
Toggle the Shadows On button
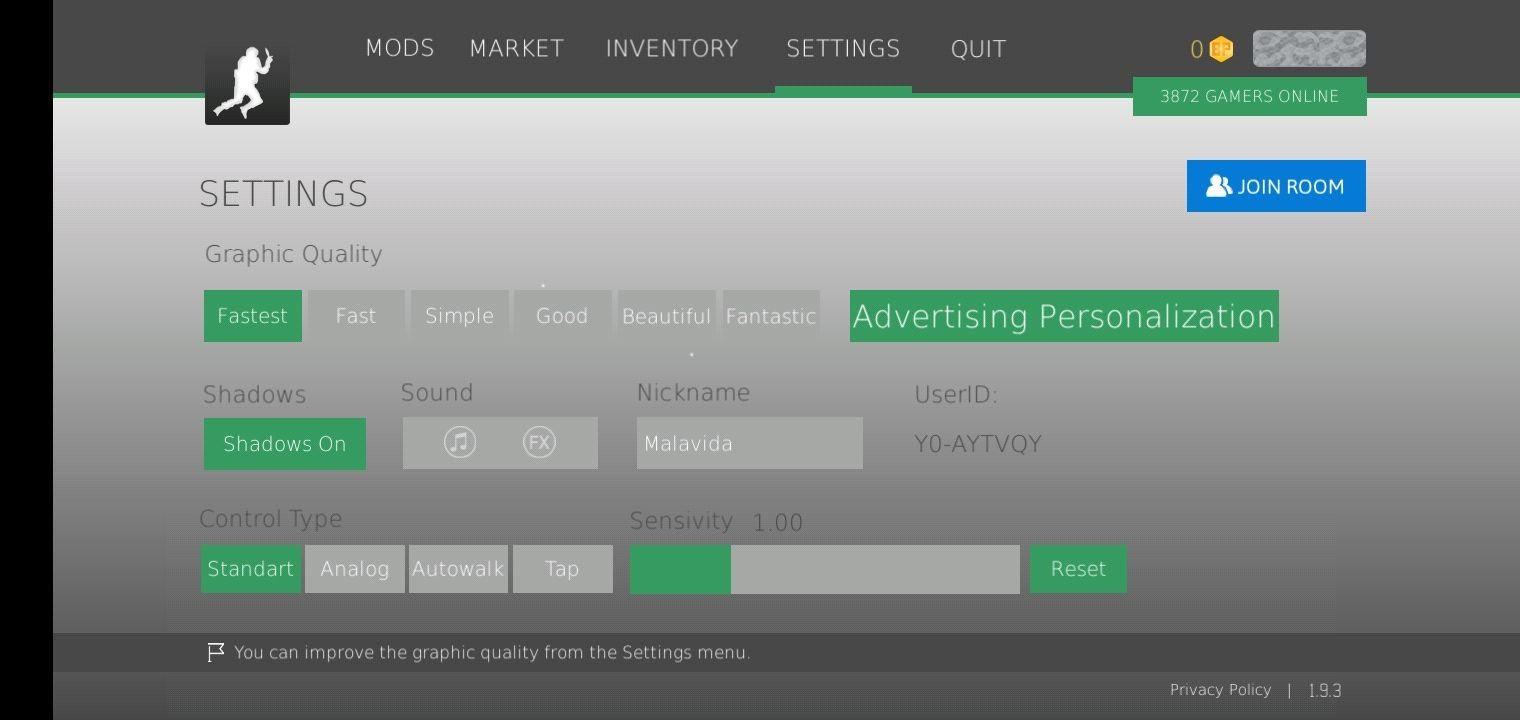pyautogui.click(x=285, y=444)
